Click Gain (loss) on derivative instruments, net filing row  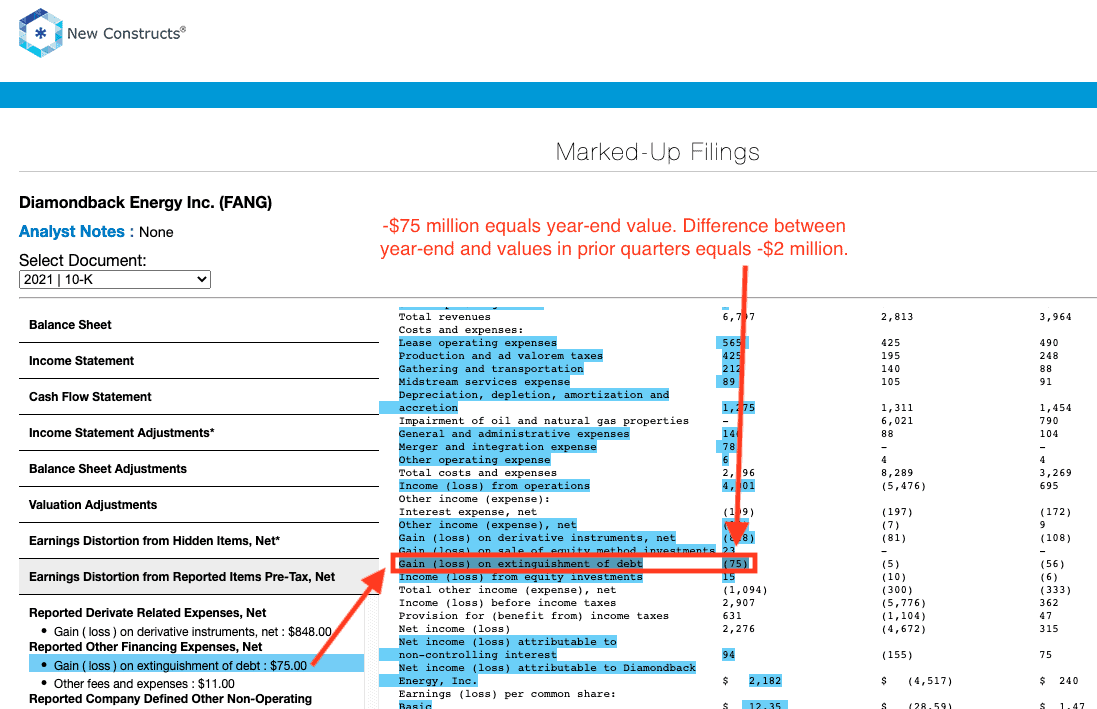click(x=537, y=538)
